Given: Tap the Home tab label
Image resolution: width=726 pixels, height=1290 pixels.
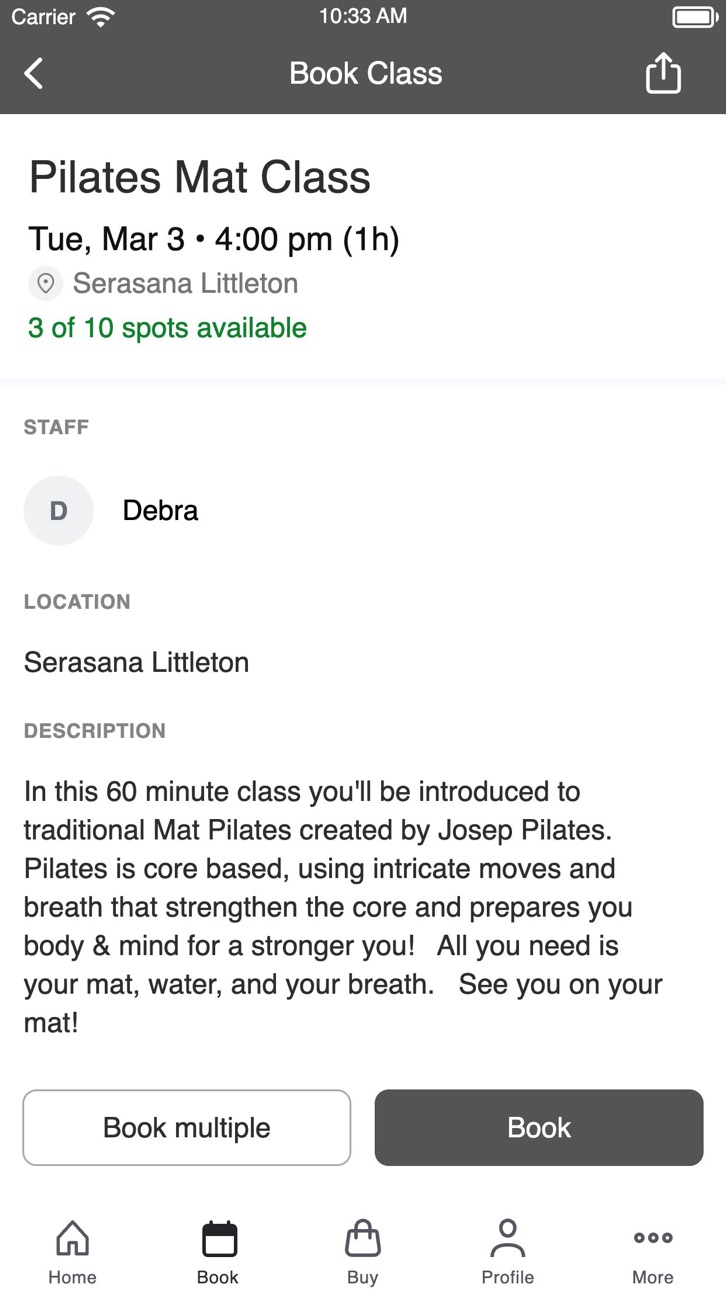Looking at the screenshot, I should pyautogui.click(x=73, y=1277).
